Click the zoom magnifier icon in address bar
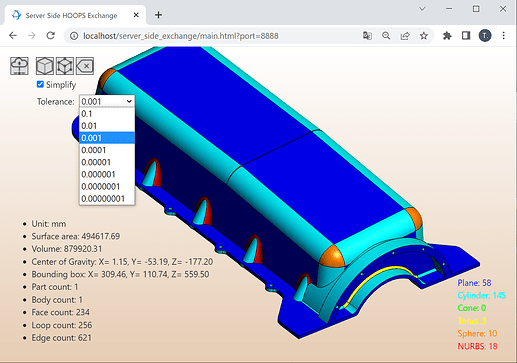 (386, 36)
